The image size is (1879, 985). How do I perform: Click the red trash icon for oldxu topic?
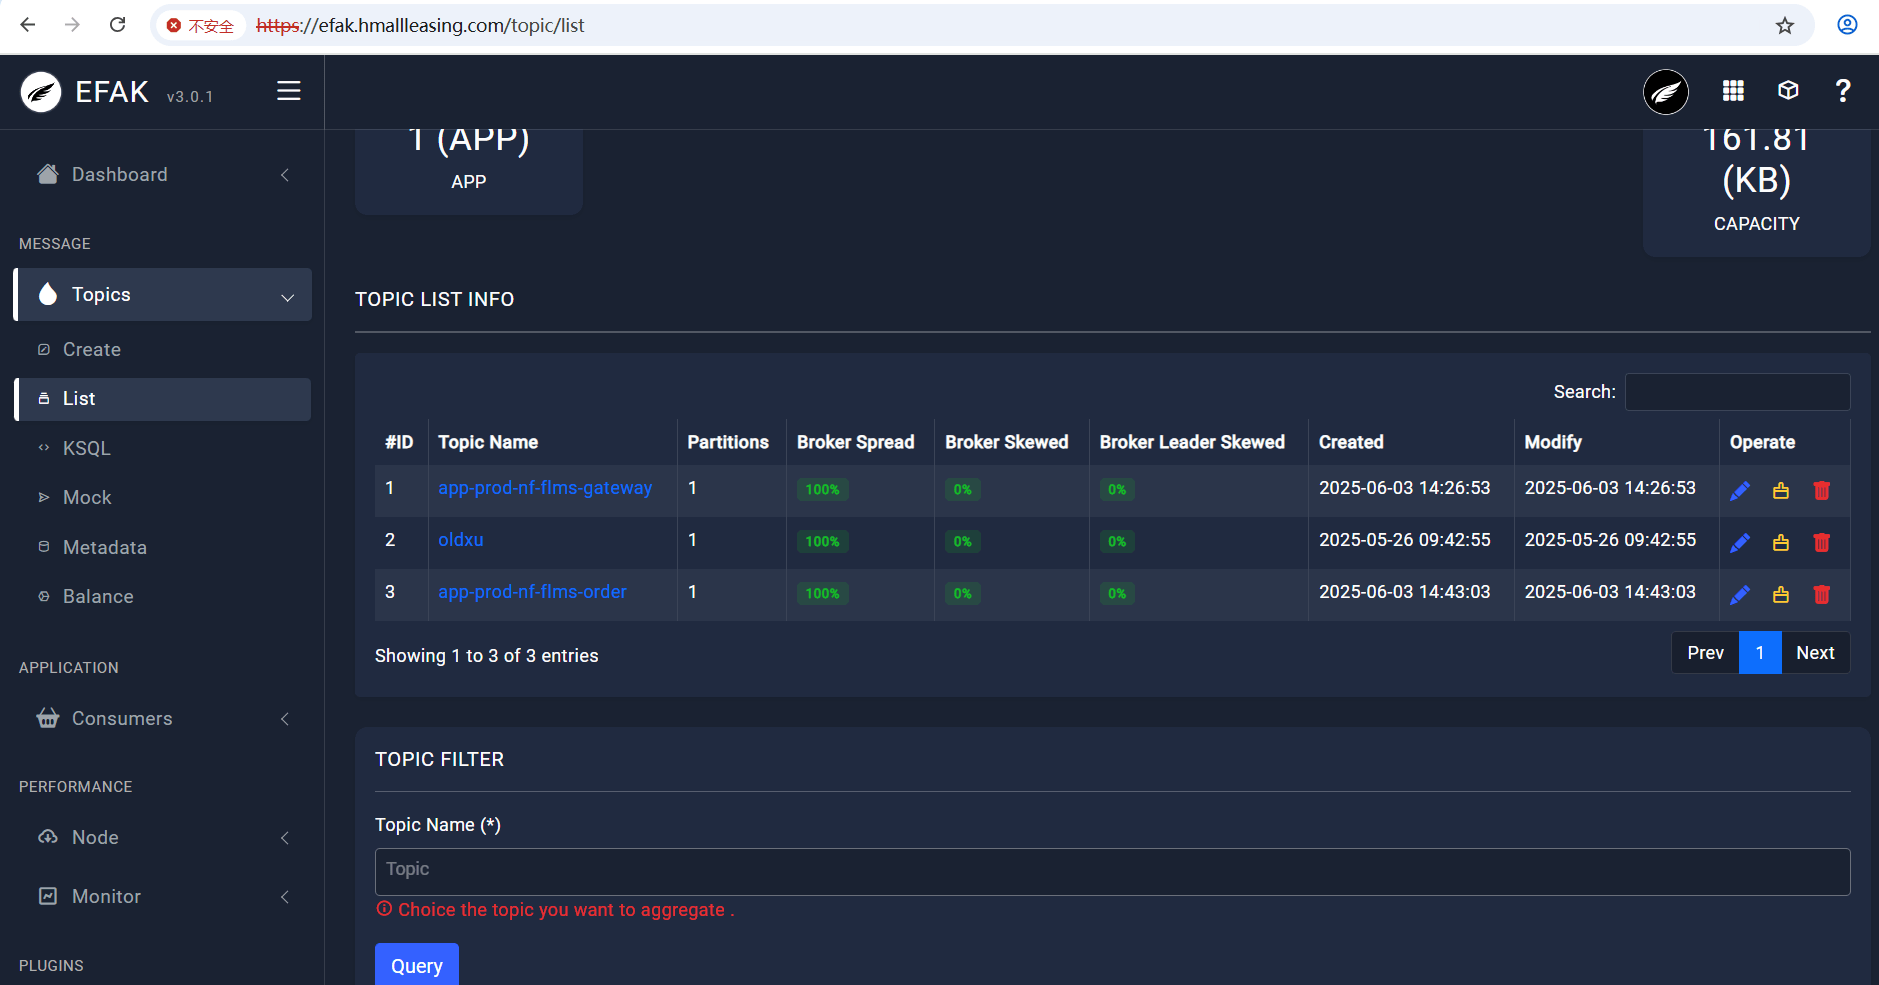coord(1821,542)
